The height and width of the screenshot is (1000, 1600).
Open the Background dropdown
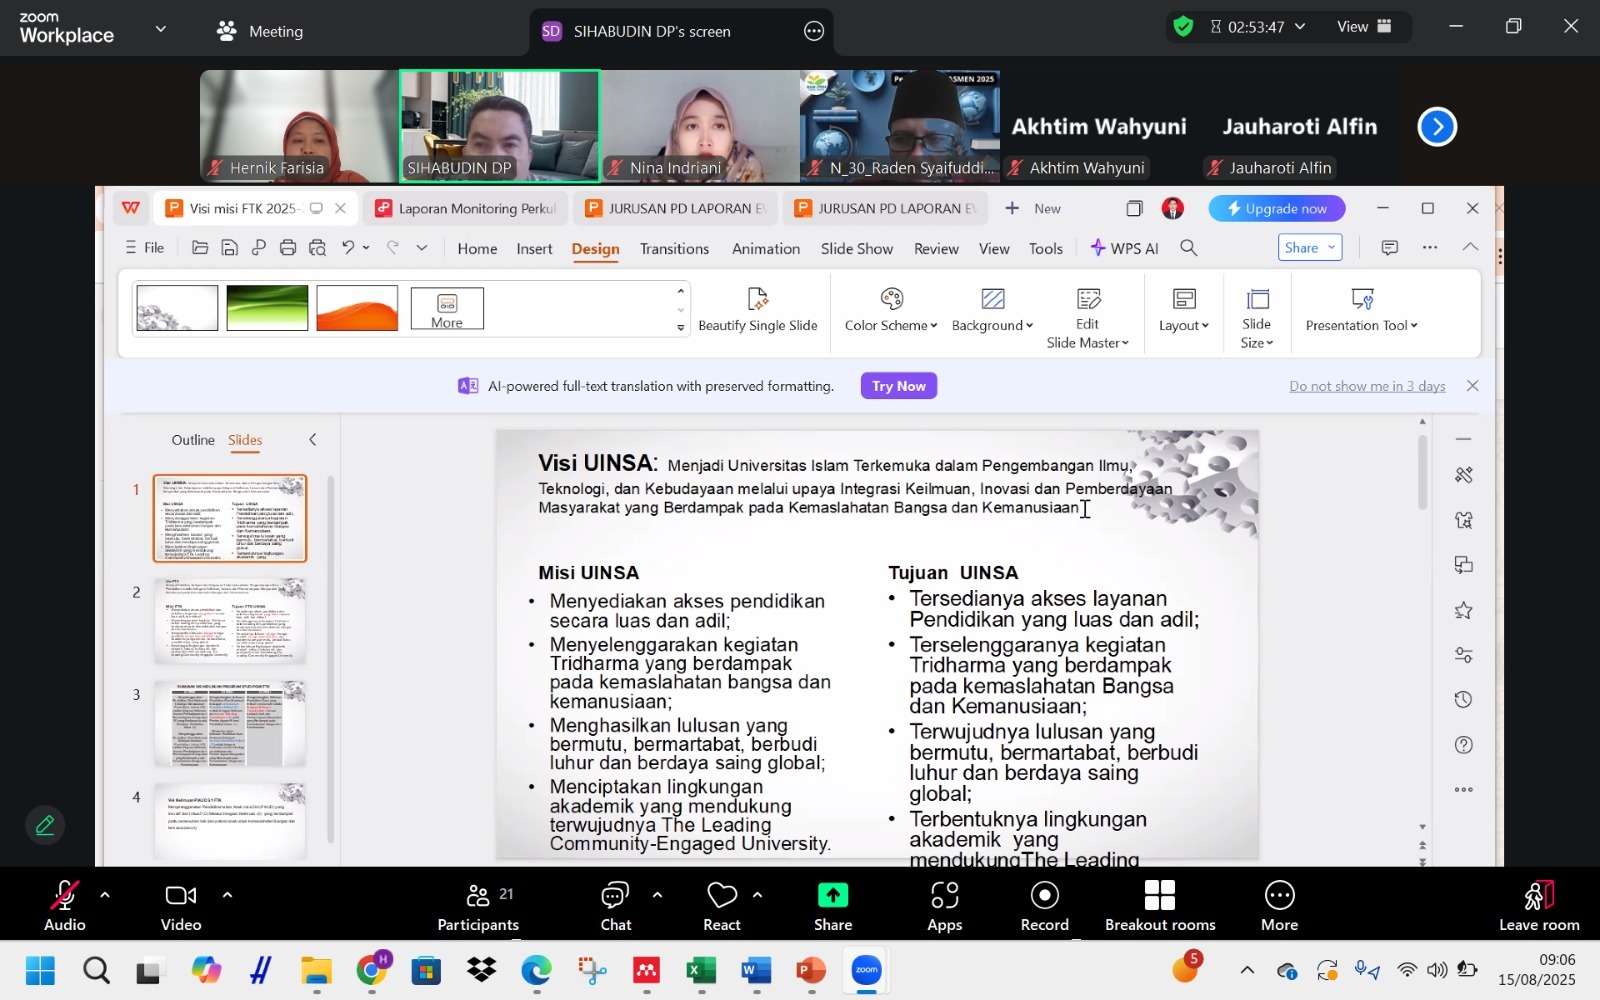coord(992,325)
